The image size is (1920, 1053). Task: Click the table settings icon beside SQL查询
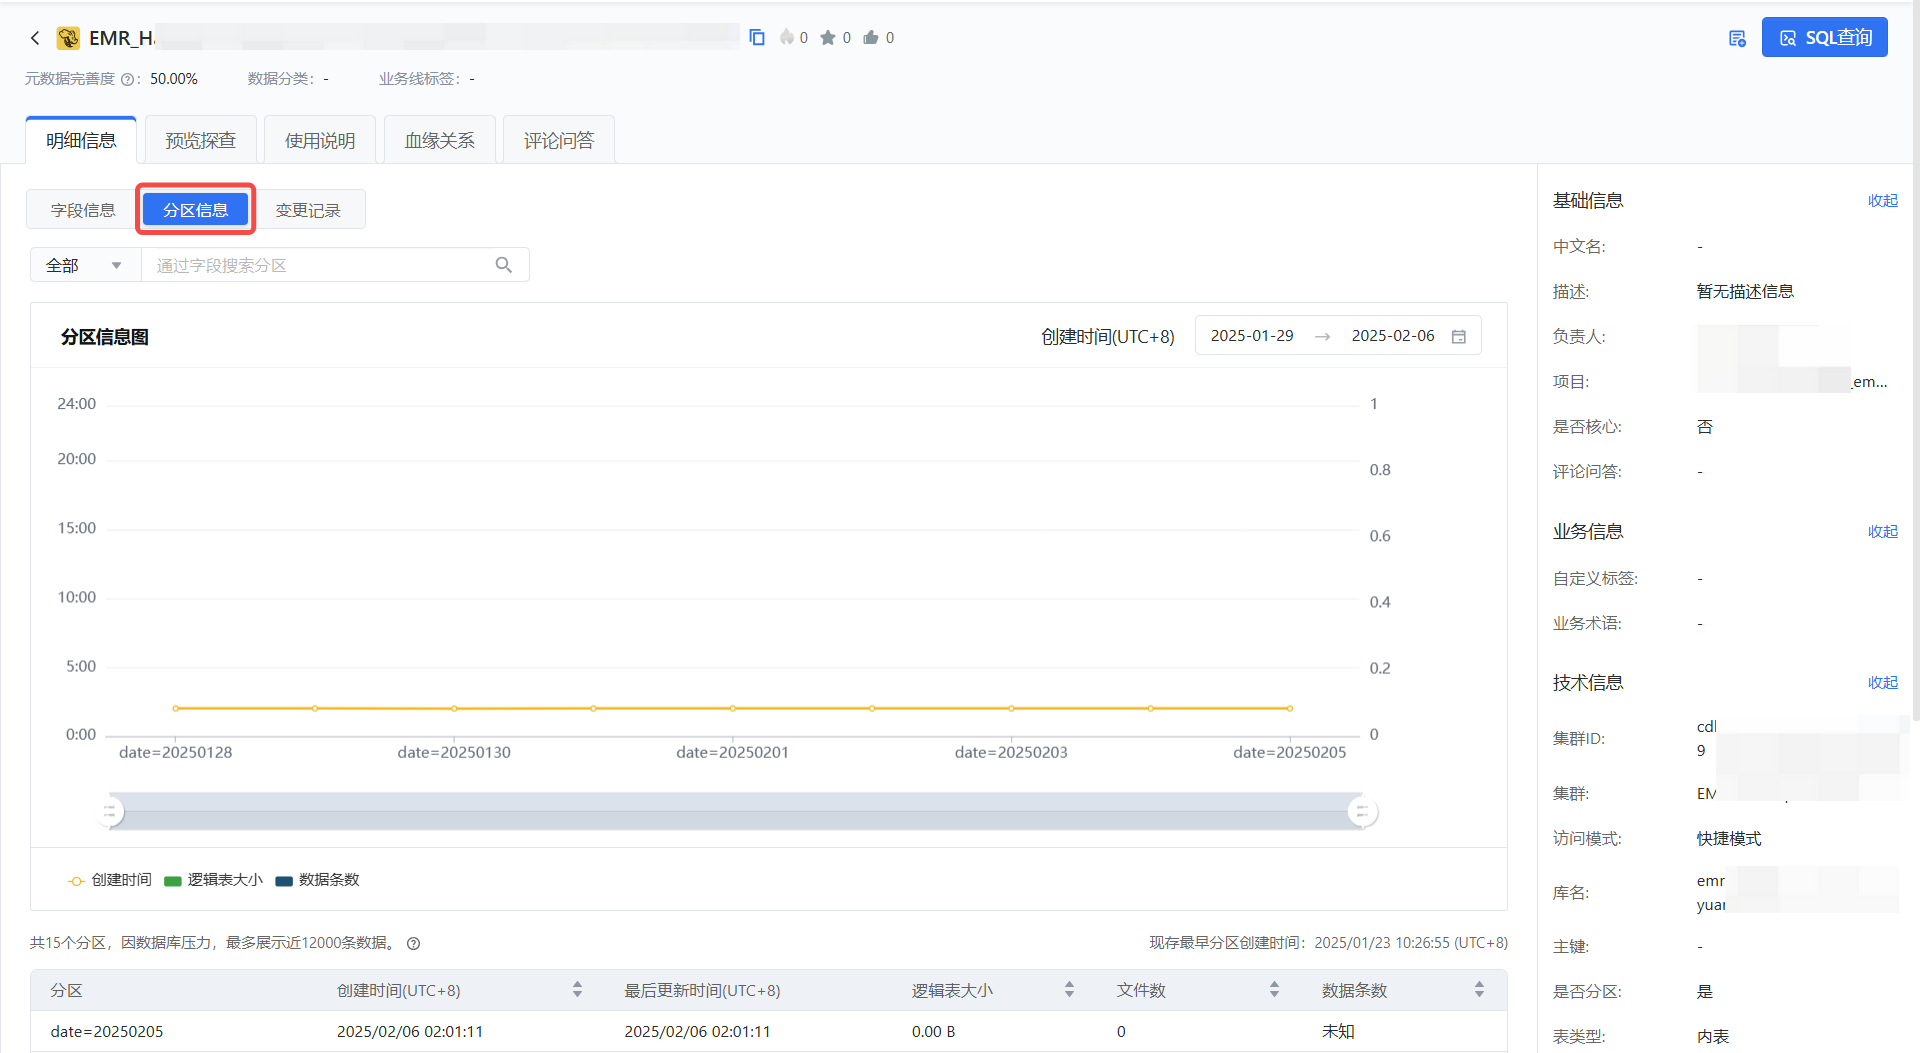[1737, 39]
